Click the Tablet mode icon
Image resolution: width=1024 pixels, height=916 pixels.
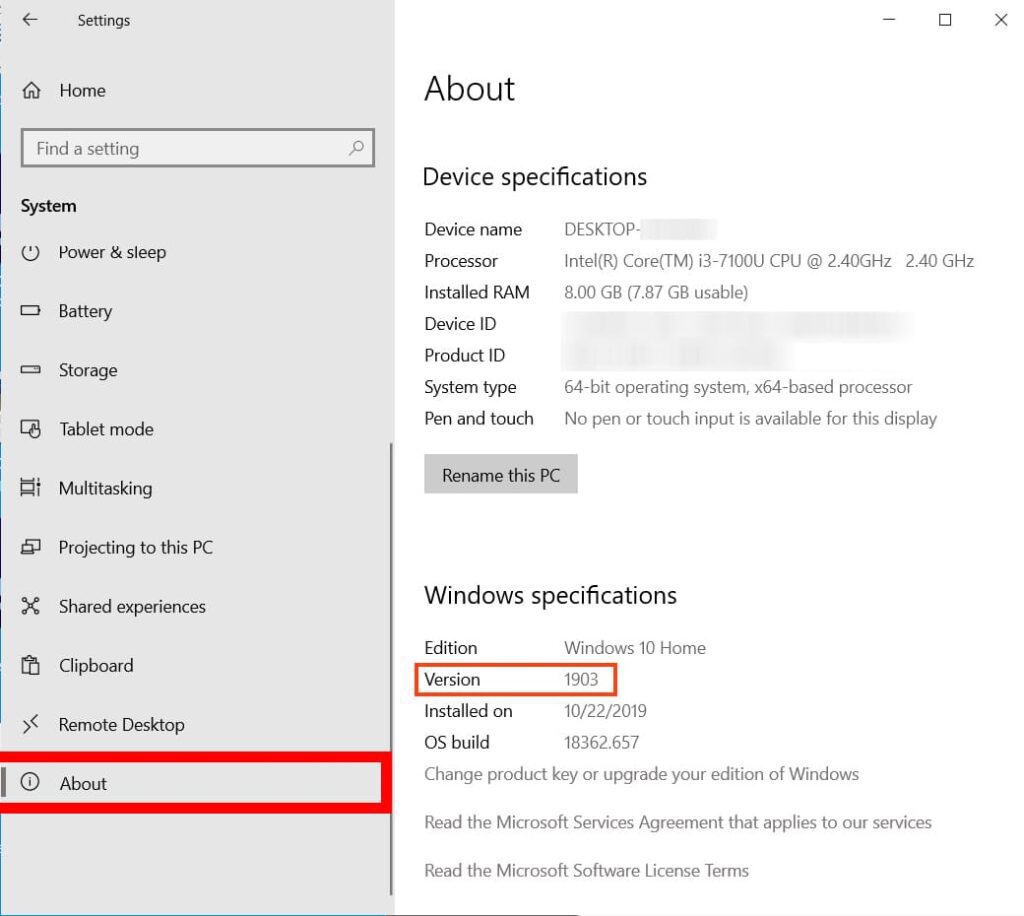(31, 429)
